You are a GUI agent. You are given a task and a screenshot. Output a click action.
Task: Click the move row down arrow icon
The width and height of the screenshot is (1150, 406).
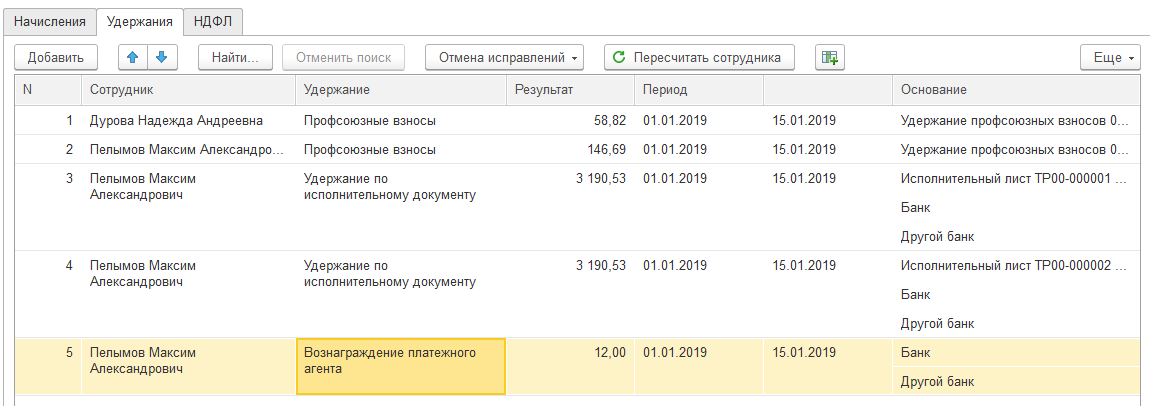(160, 57)
